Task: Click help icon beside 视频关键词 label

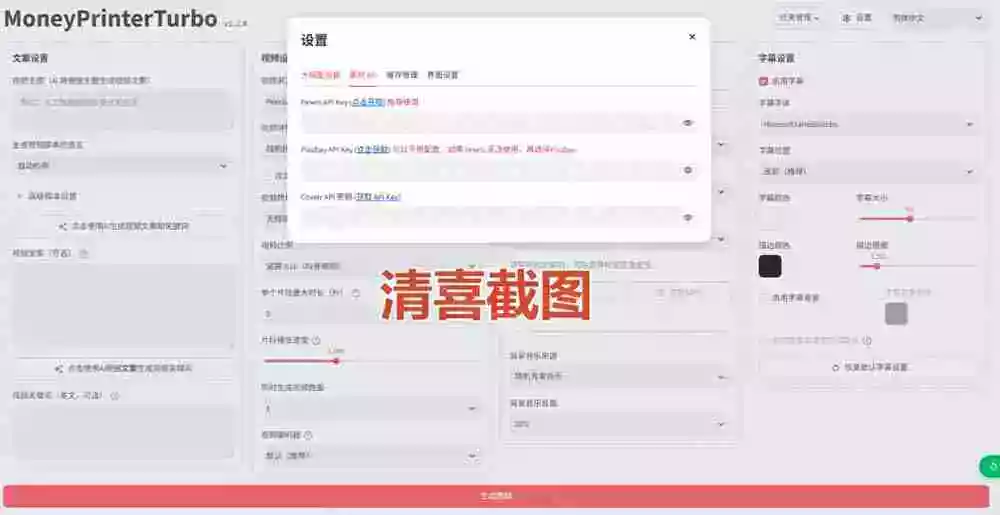Action: point(115,396)
